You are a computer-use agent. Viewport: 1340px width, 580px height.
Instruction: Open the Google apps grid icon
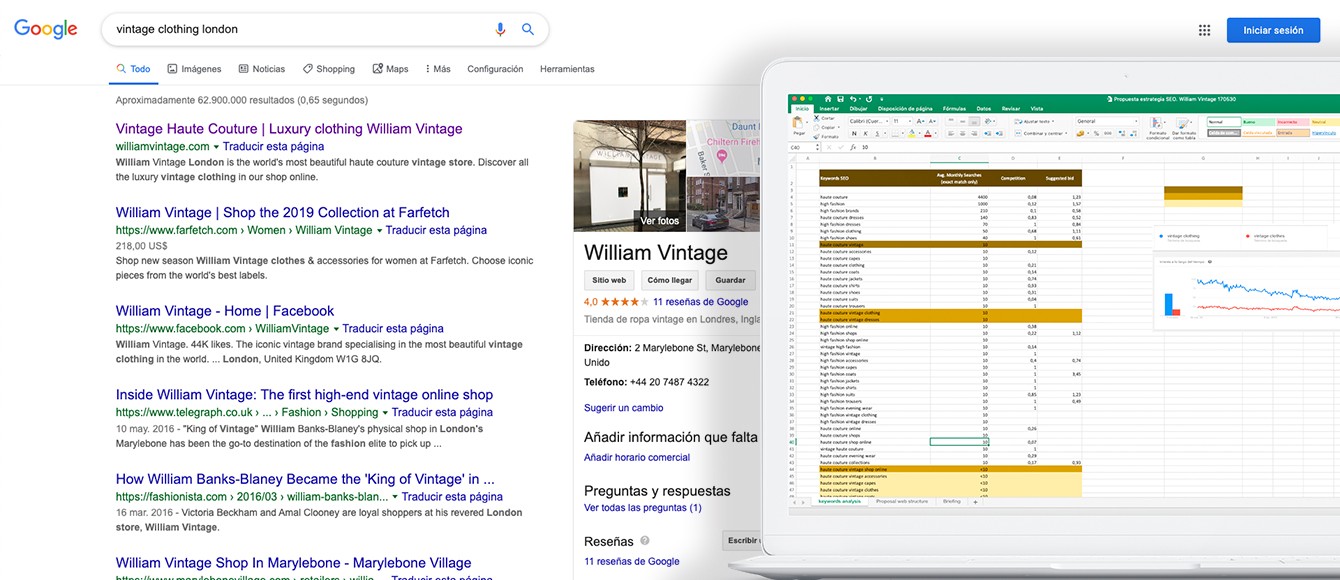(1205, 31)
